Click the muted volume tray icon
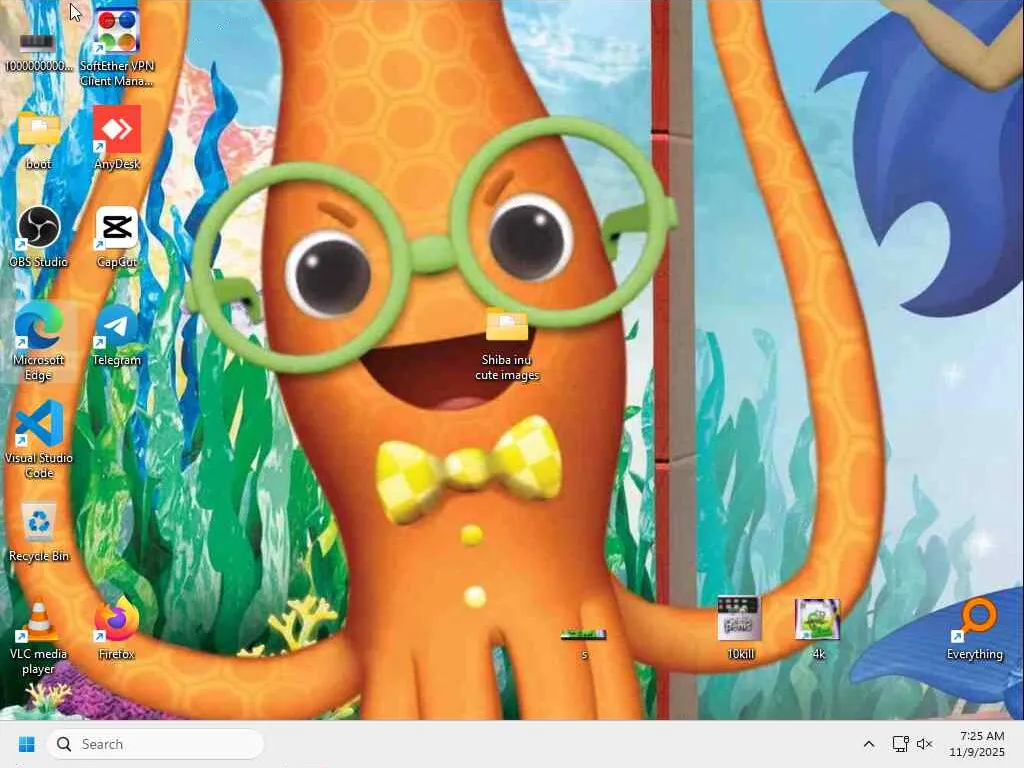This screenshot has height=768, width=1024. click(x=924, y=744)
